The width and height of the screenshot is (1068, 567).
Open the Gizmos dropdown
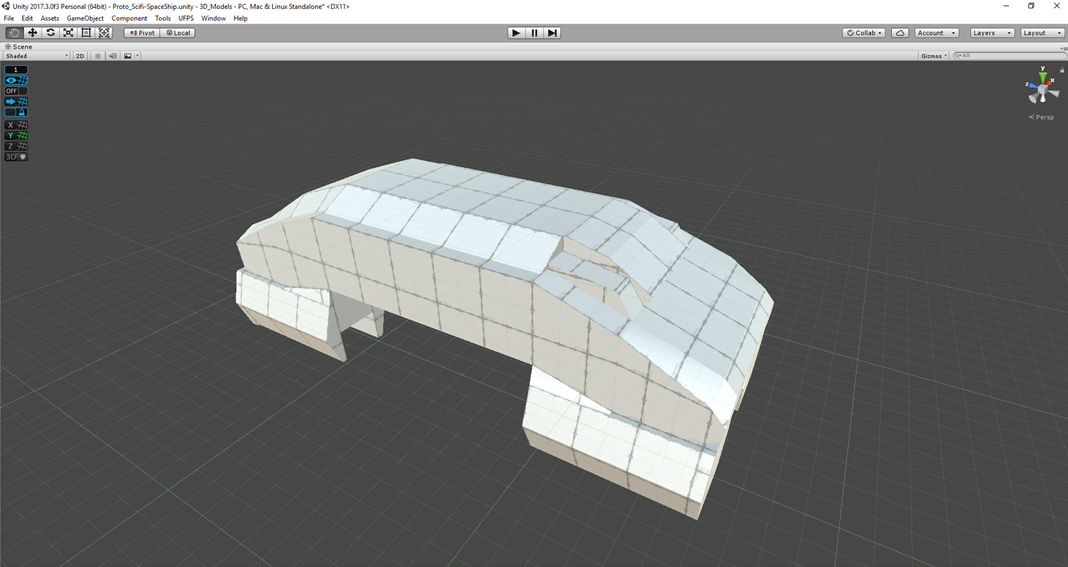(x=934, y=56)
